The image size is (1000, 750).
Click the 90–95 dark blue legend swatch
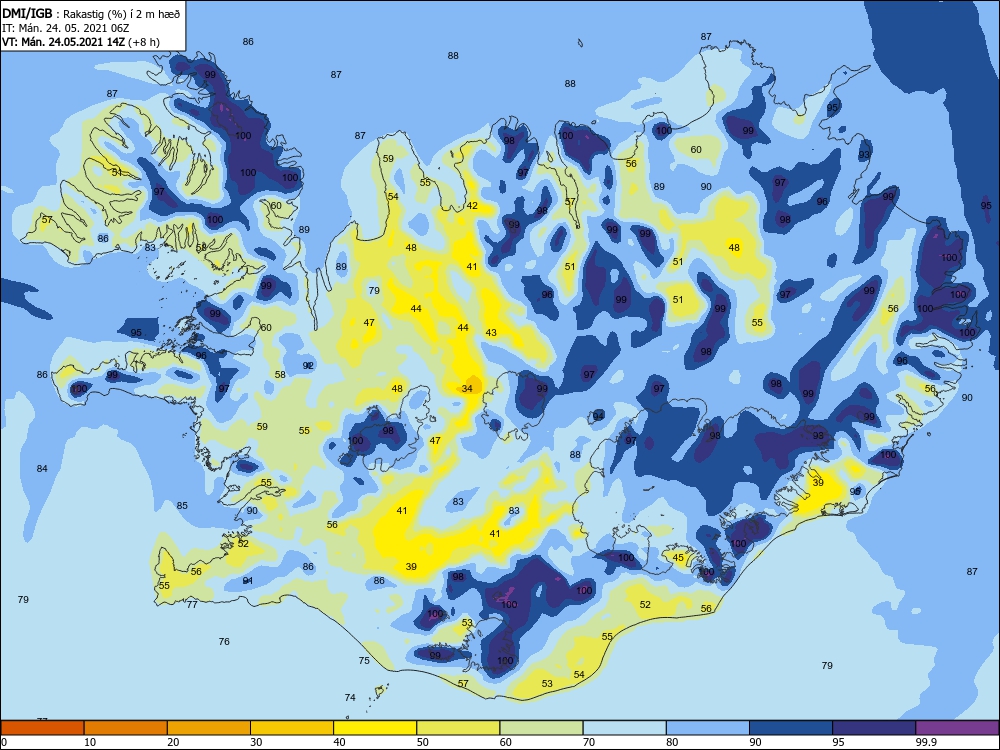pyautogui.click(x=791, y=728)
